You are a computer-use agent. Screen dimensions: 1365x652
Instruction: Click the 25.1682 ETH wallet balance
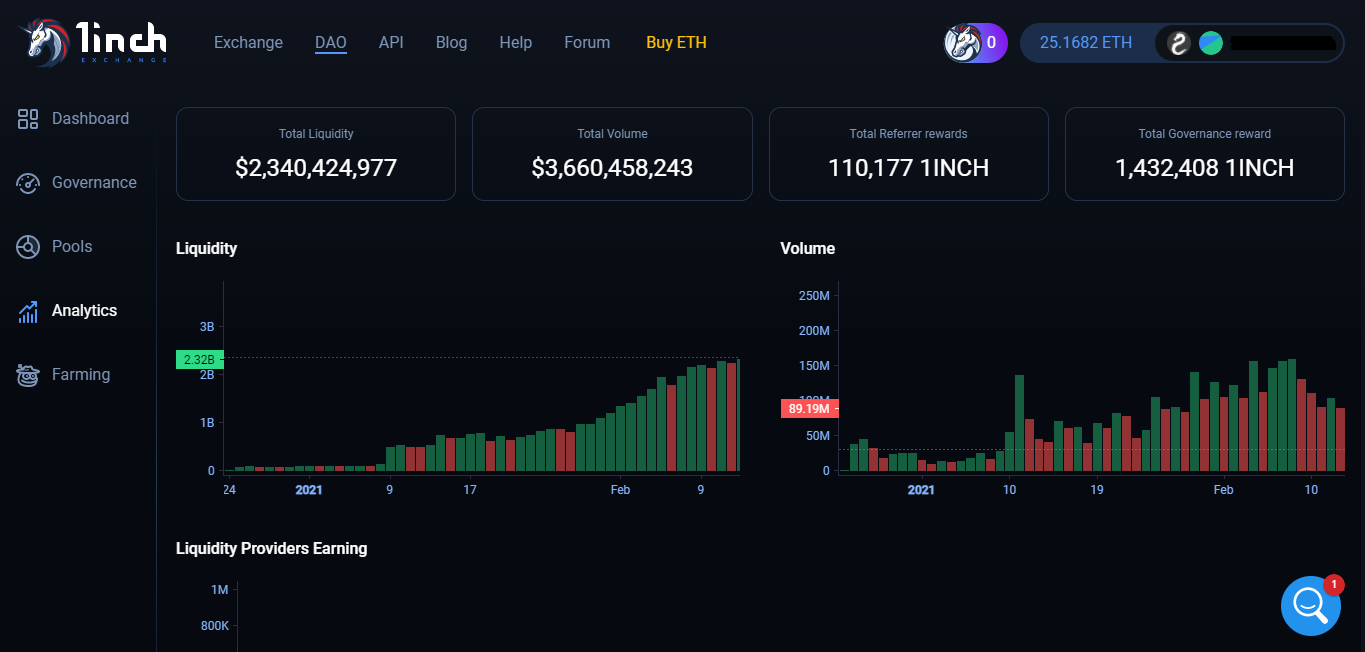1086,43
